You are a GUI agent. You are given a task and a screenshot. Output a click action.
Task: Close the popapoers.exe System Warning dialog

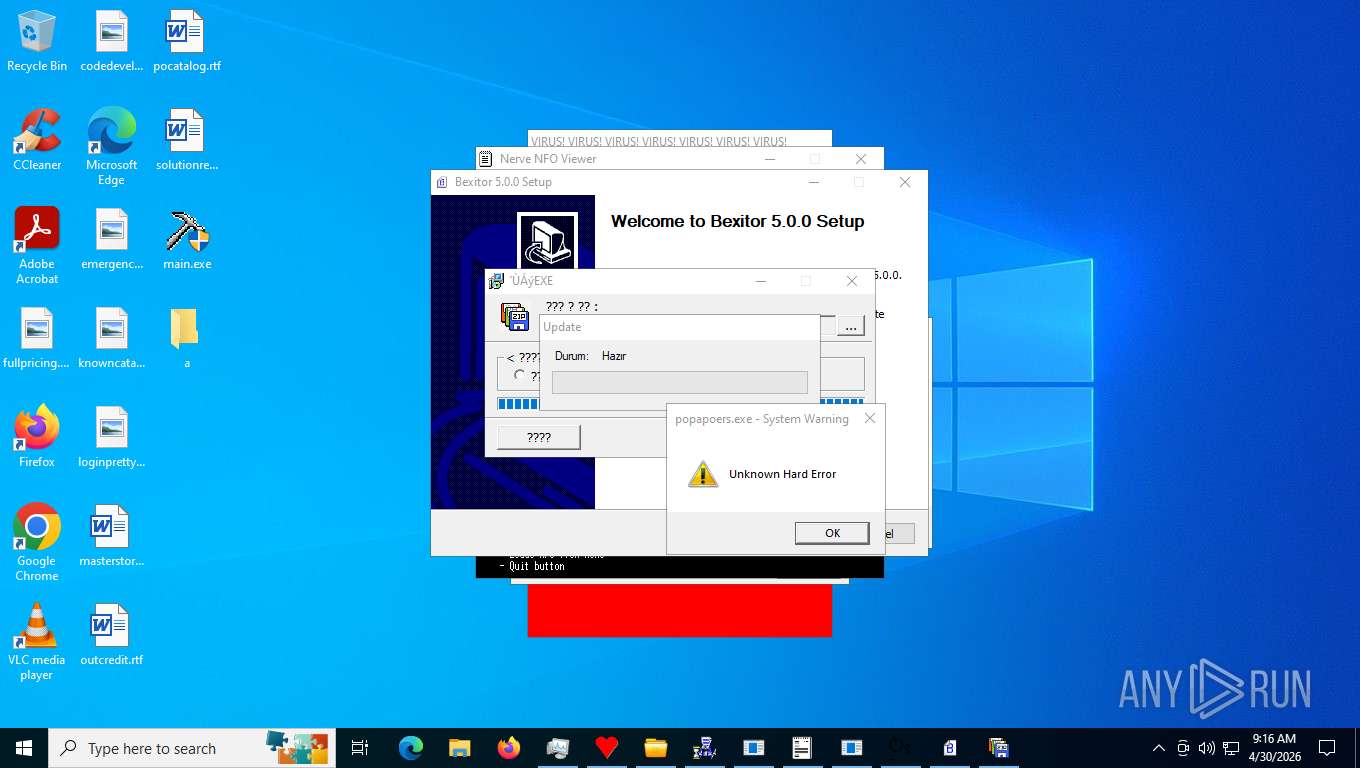(870, 419)
